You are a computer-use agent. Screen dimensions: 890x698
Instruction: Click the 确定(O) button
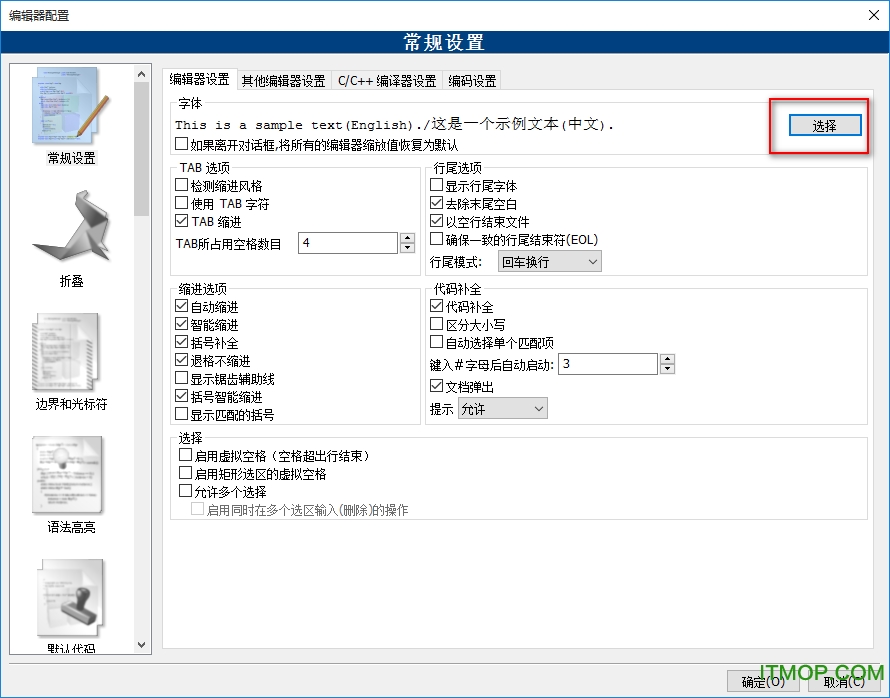[x=763, y=682]
